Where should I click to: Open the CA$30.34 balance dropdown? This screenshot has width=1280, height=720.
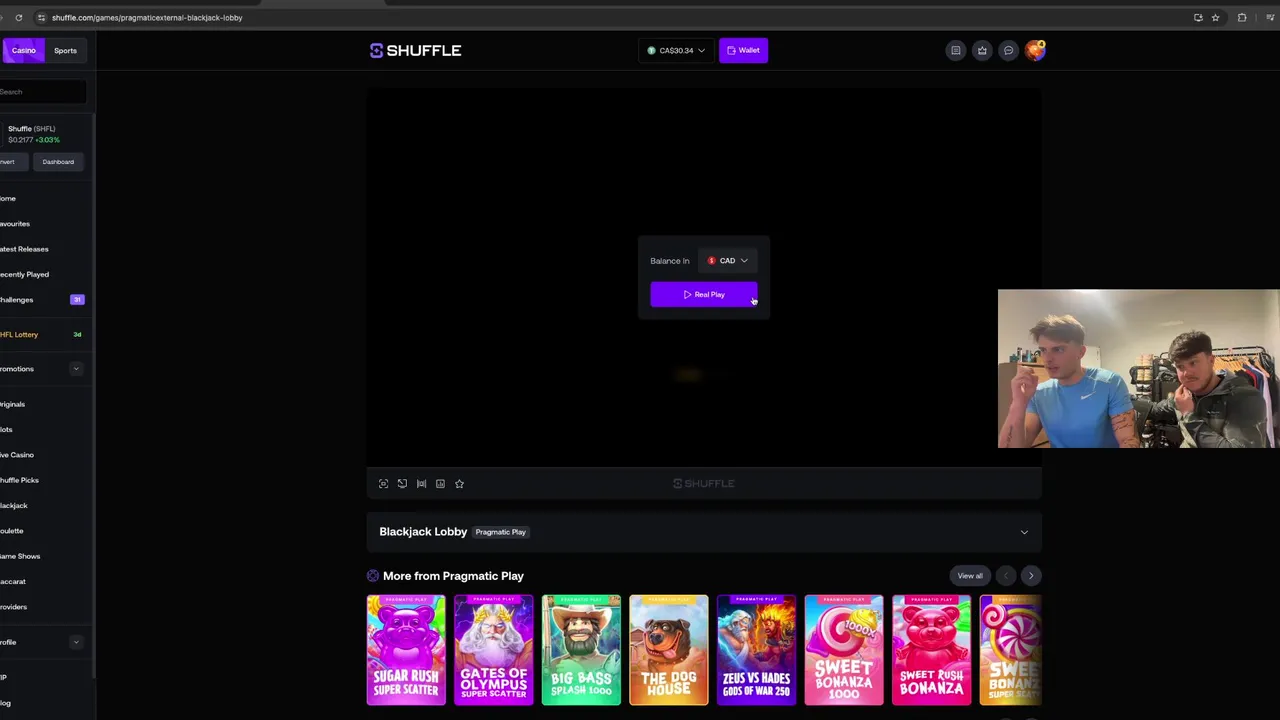676,50
